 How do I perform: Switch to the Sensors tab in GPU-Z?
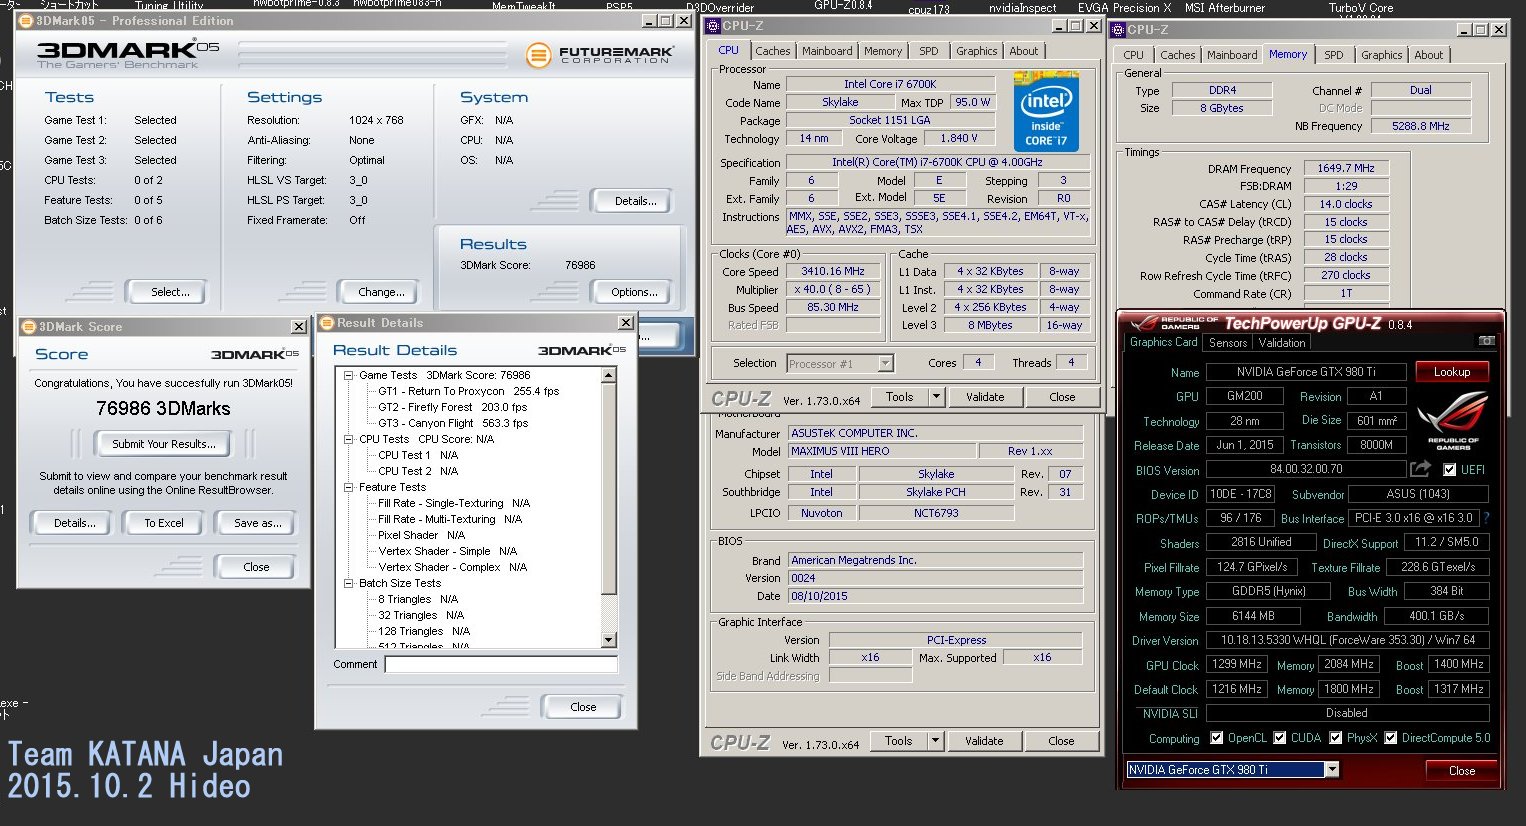point(1227,343)
